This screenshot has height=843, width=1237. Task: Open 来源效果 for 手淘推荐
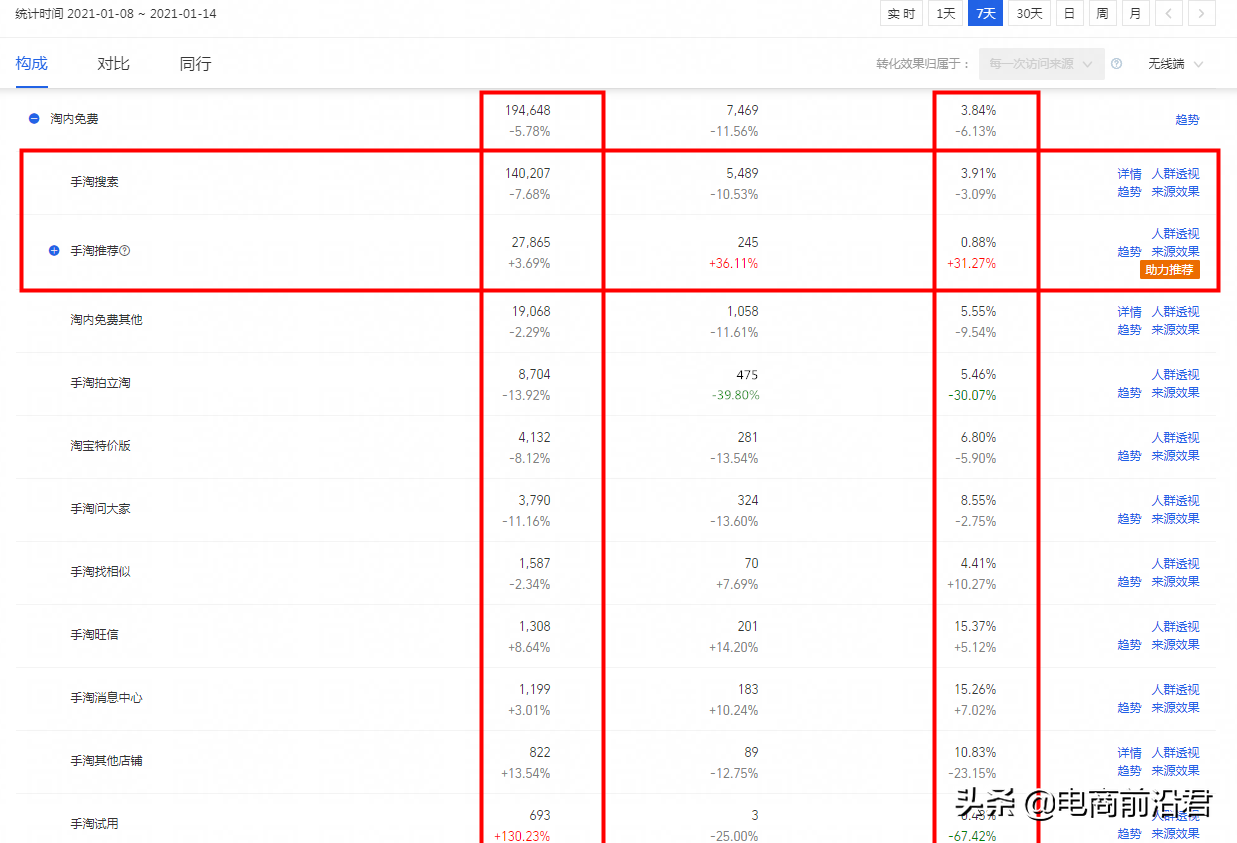point(1175,252)
